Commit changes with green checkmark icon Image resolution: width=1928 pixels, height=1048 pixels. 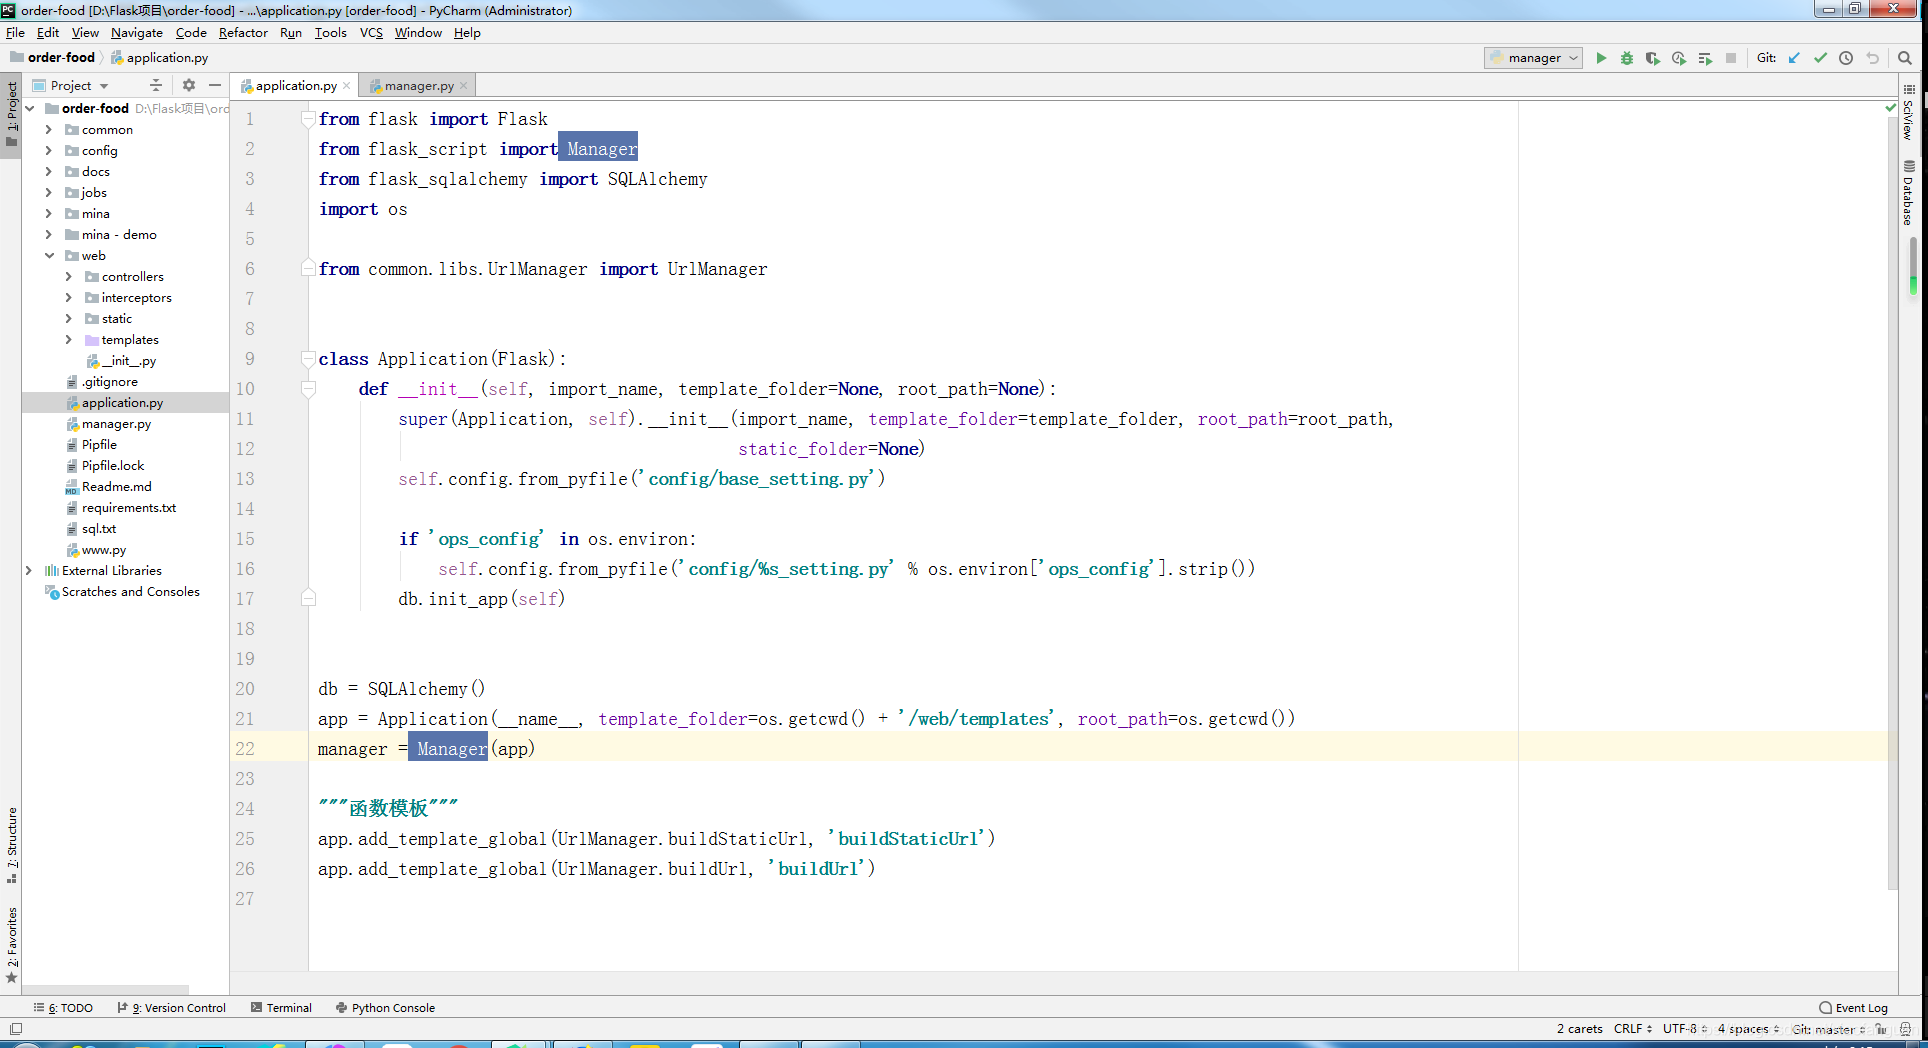(1820, 58)
